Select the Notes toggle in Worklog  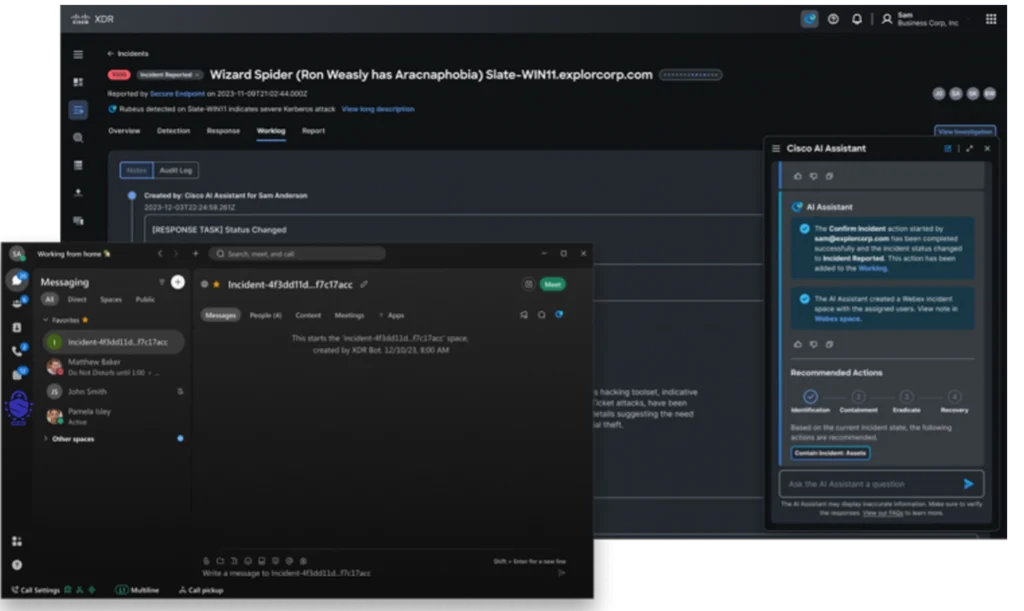click(136, 170)
